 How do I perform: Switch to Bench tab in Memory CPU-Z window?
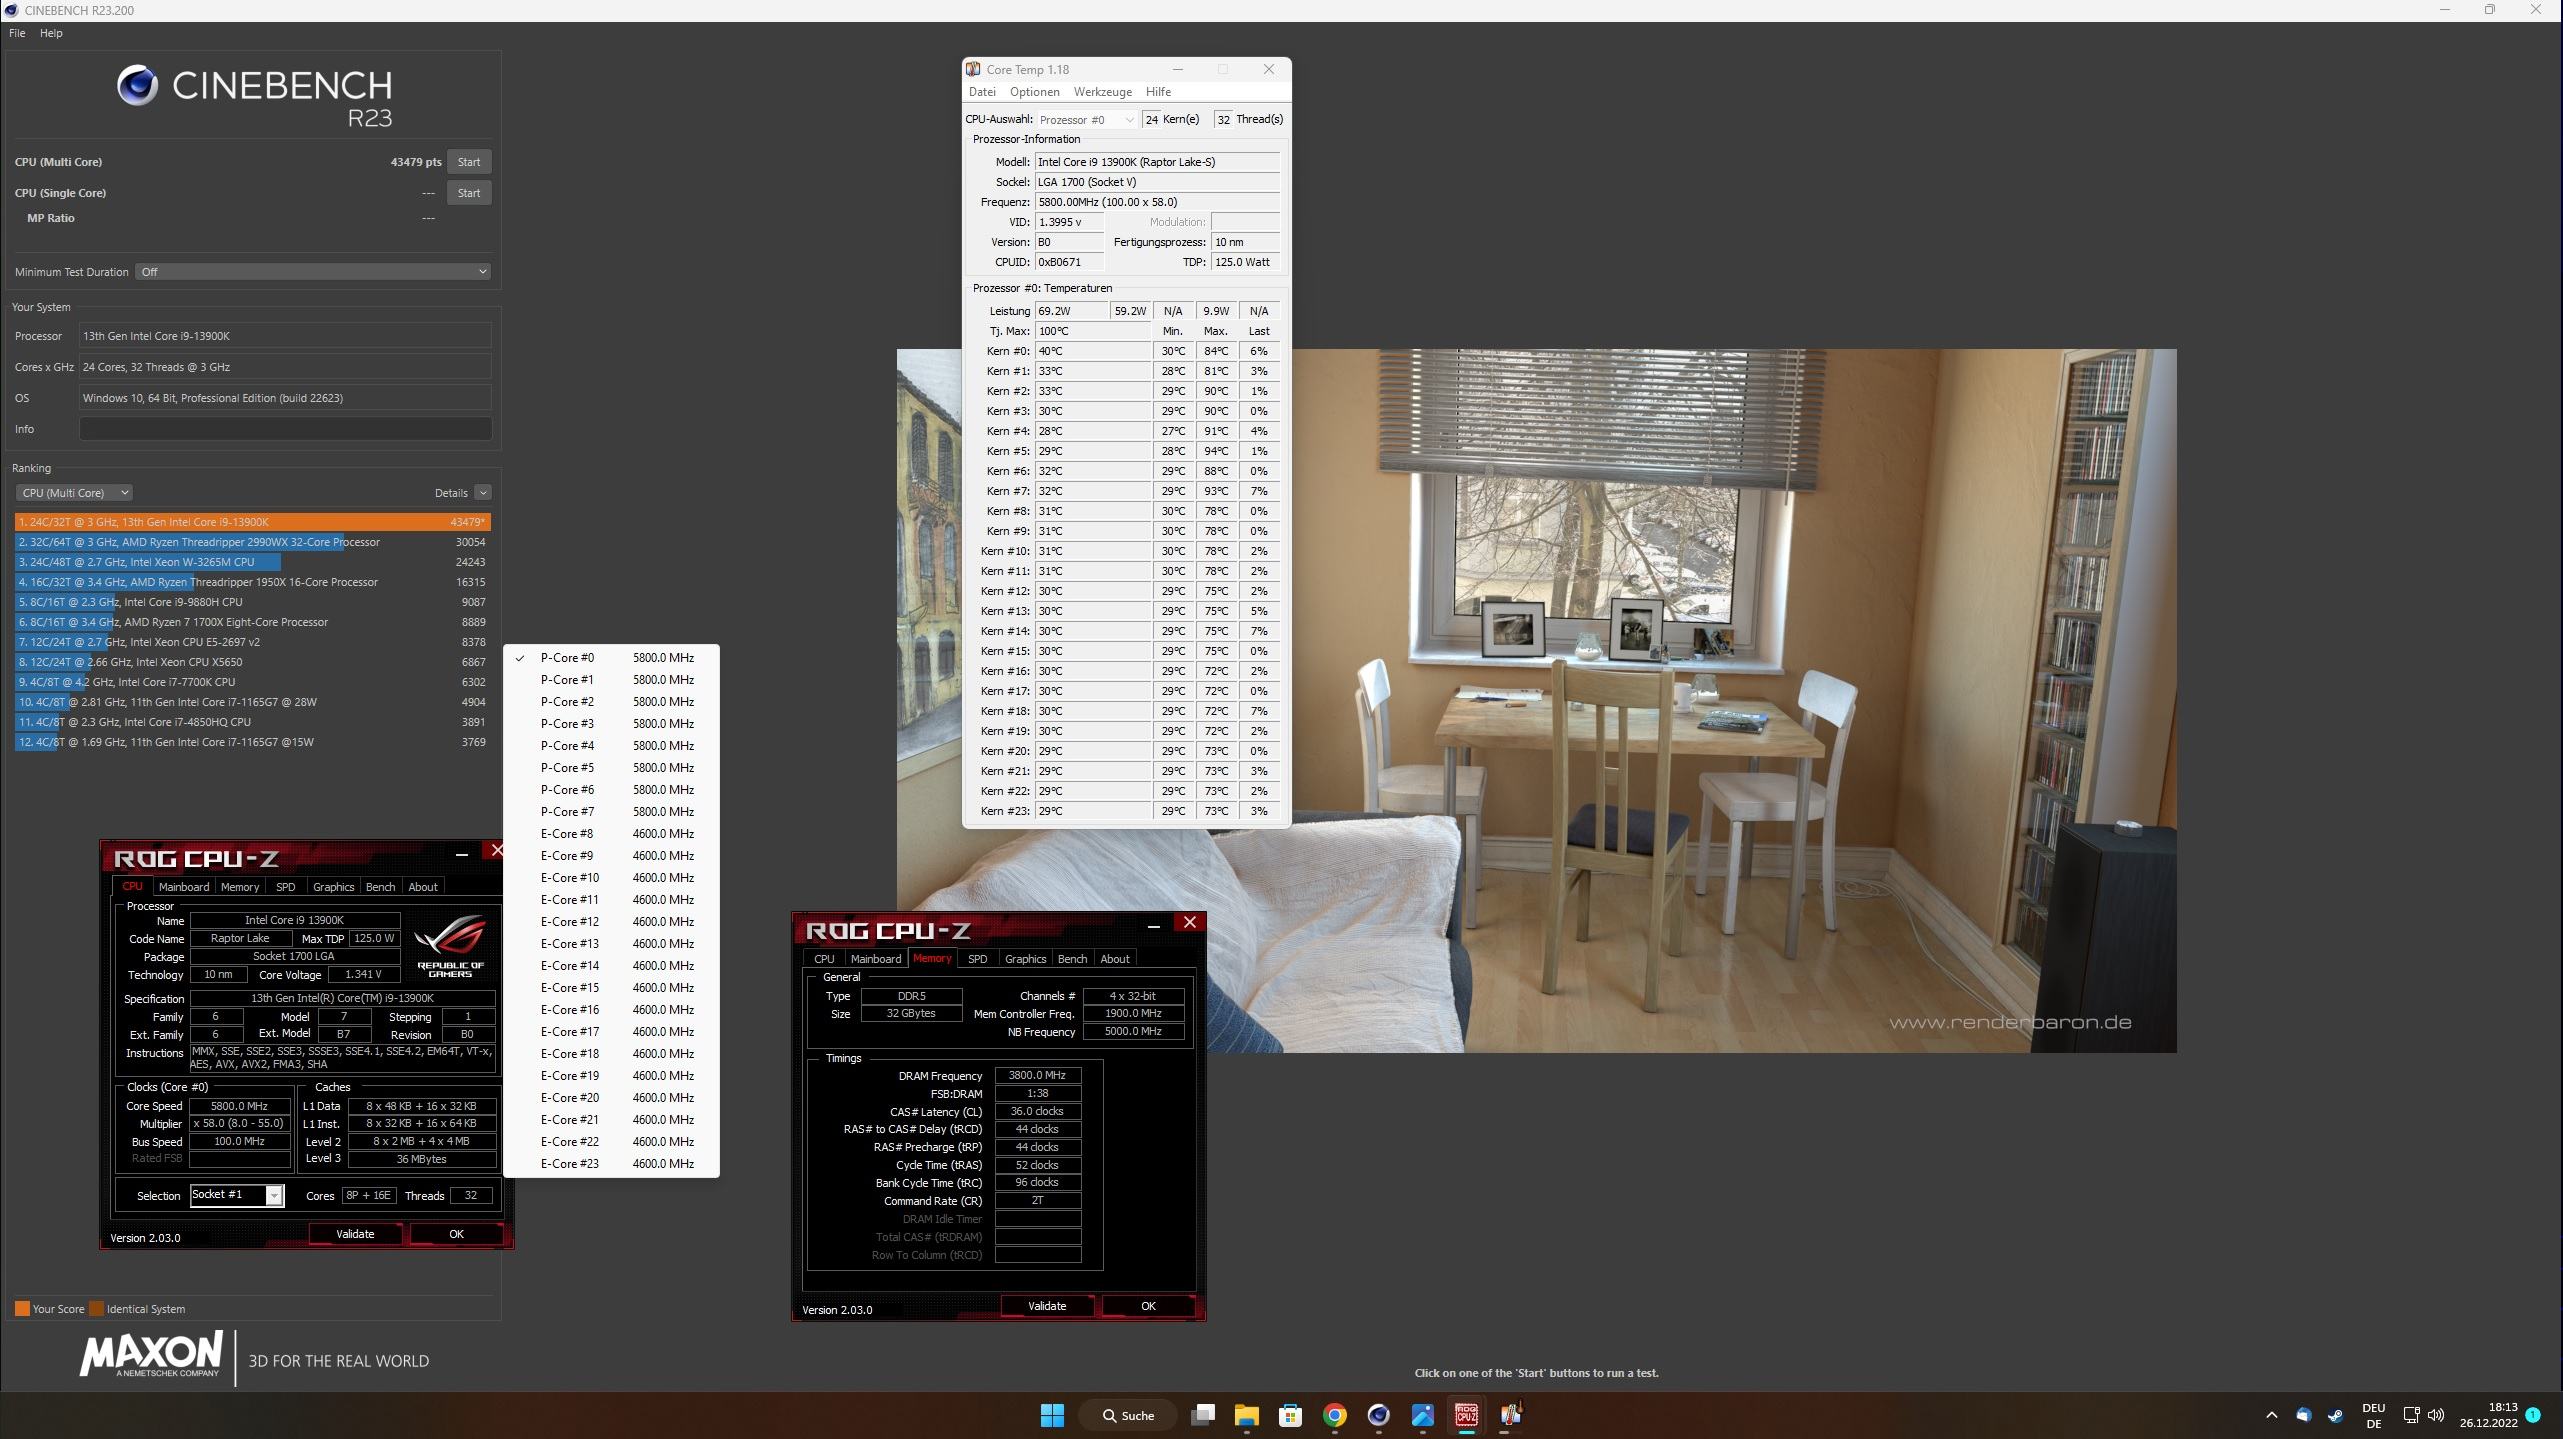(1072, 959)
